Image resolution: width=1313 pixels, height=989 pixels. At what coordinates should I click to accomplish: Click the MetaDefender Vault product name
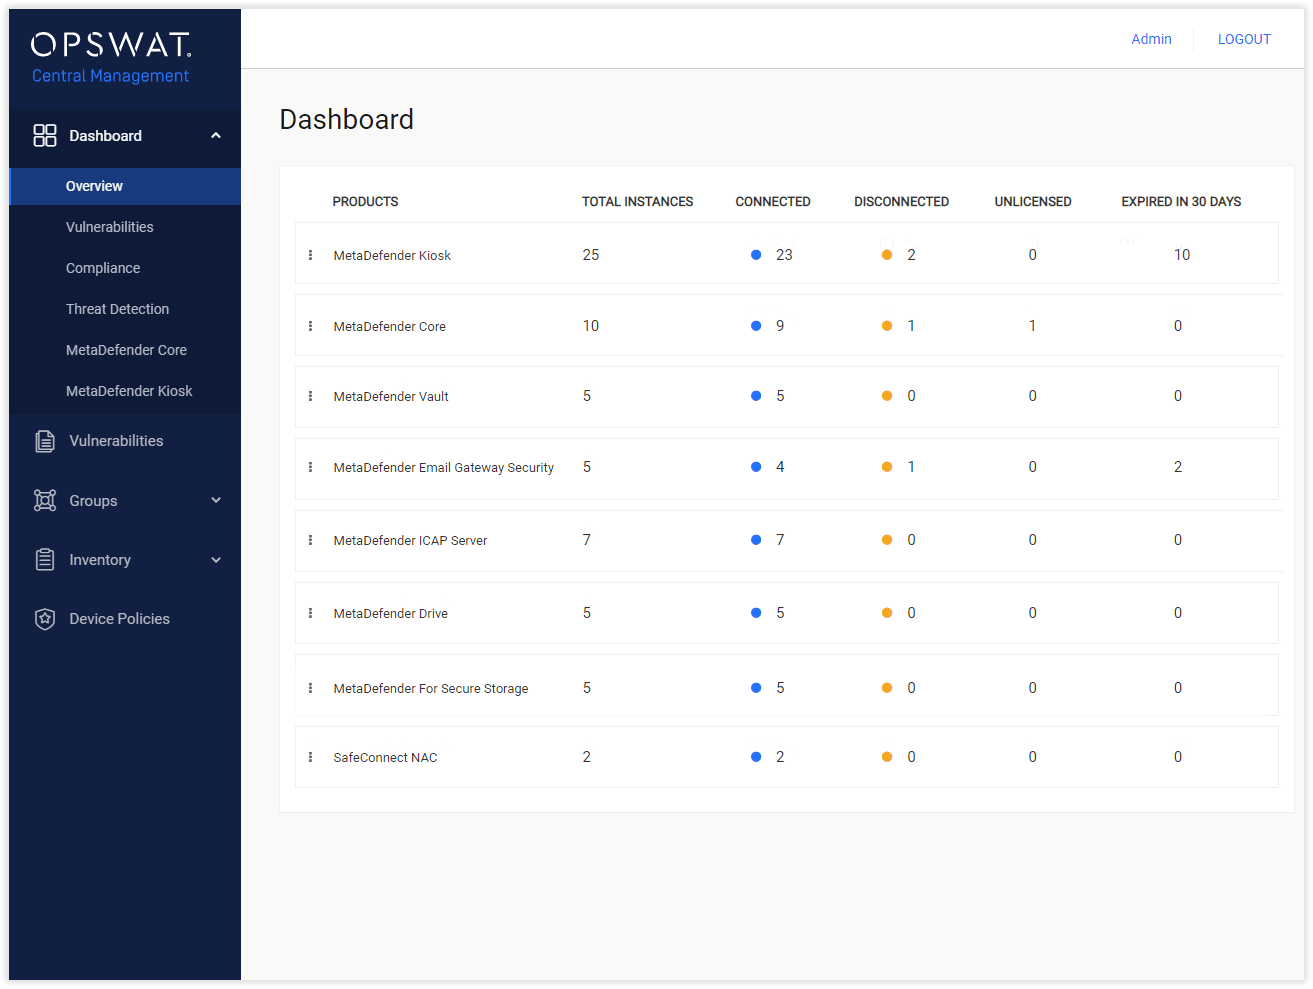tap(391, 397)
